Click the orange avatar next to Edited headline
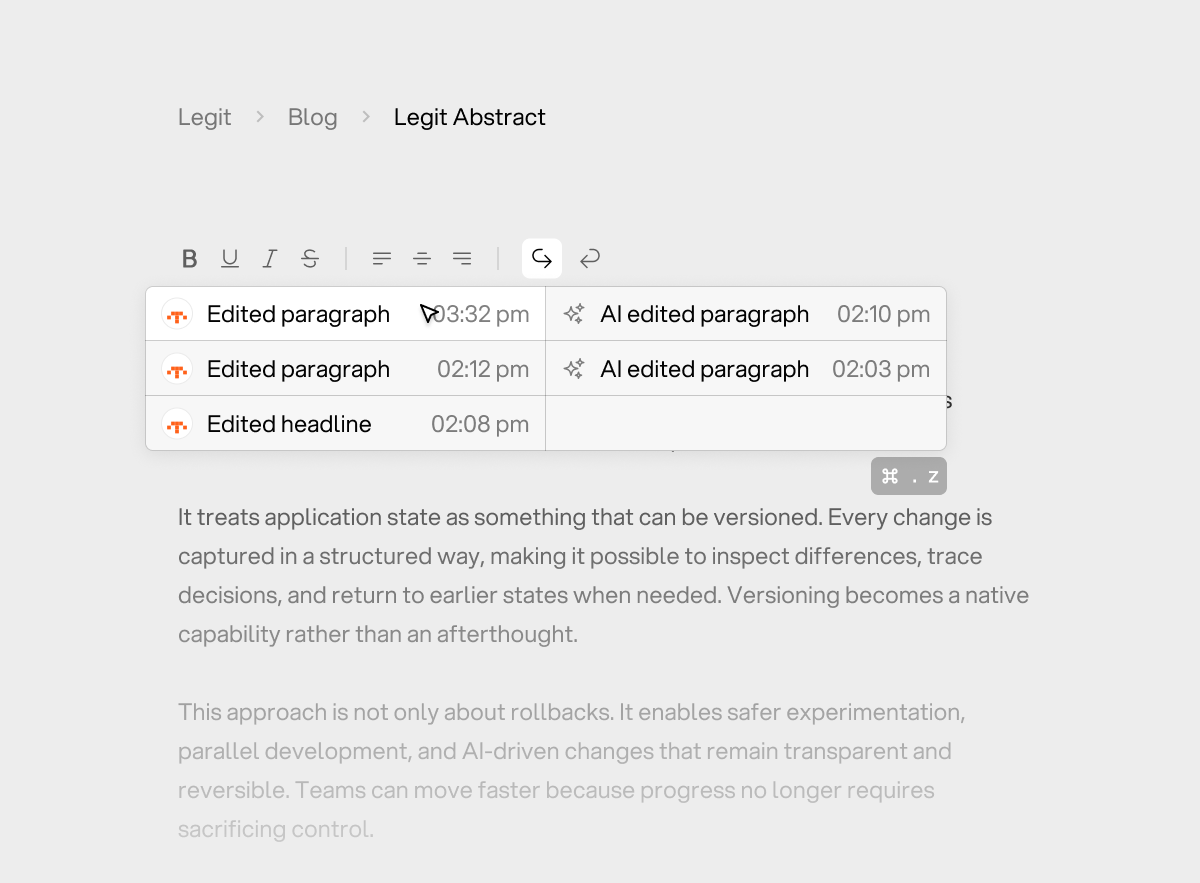Screen dimensions: 1200x883 tap(177, 424)
